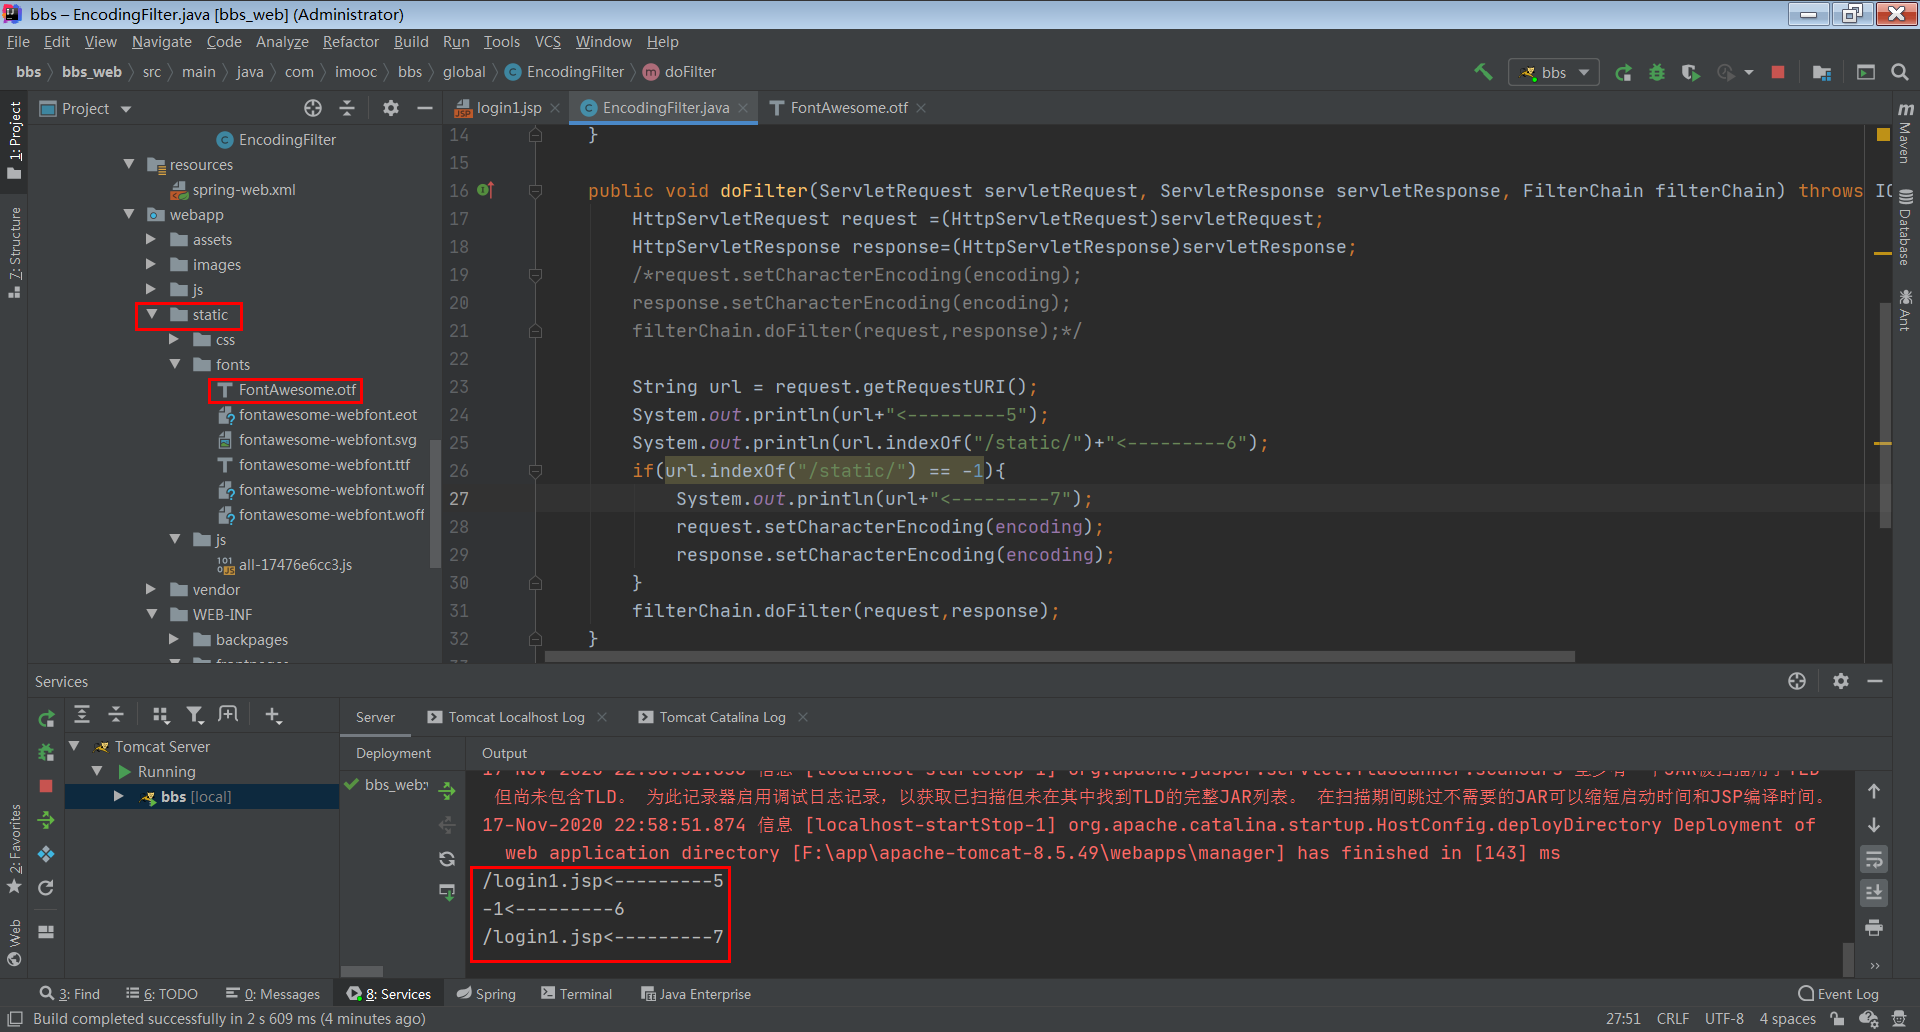Screen dimensions: 1920x1032
Task: Open the Event Log
Action: [1838, 993]
